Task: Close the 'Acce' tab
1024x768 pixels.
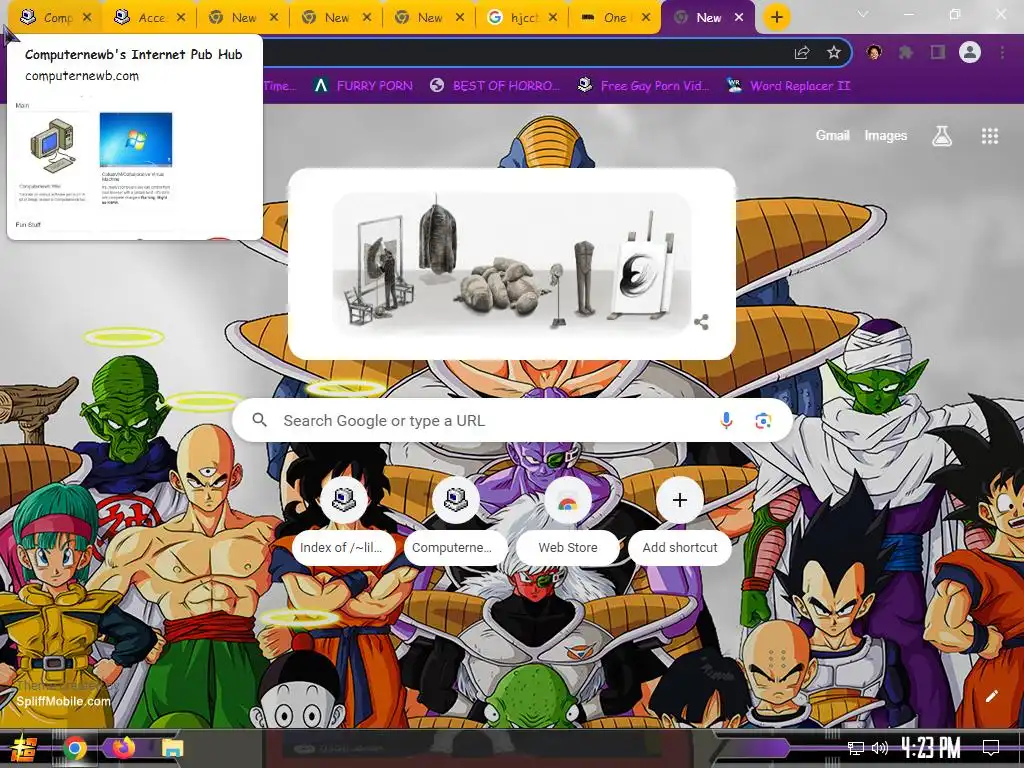Action: [x=181, y=18]
